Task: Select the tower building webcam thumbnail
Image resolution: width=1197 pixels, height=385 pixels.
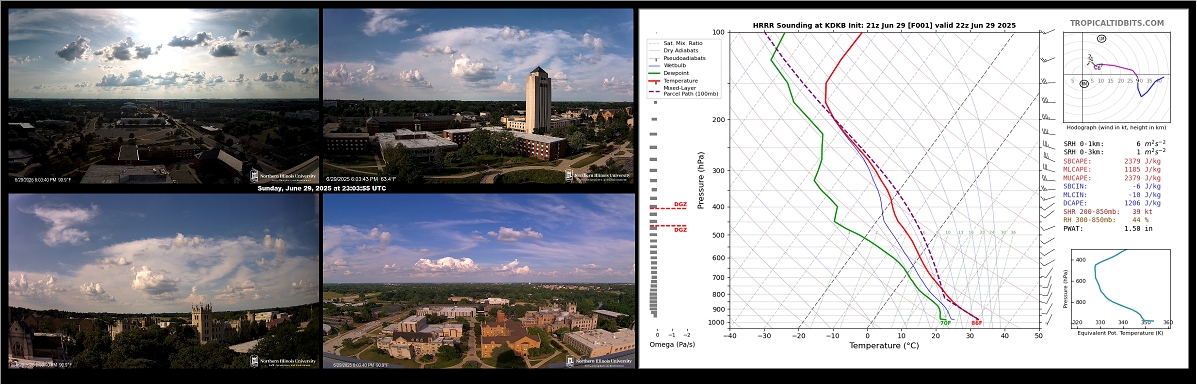Action: pyautogui.click(x=479, y=95)
